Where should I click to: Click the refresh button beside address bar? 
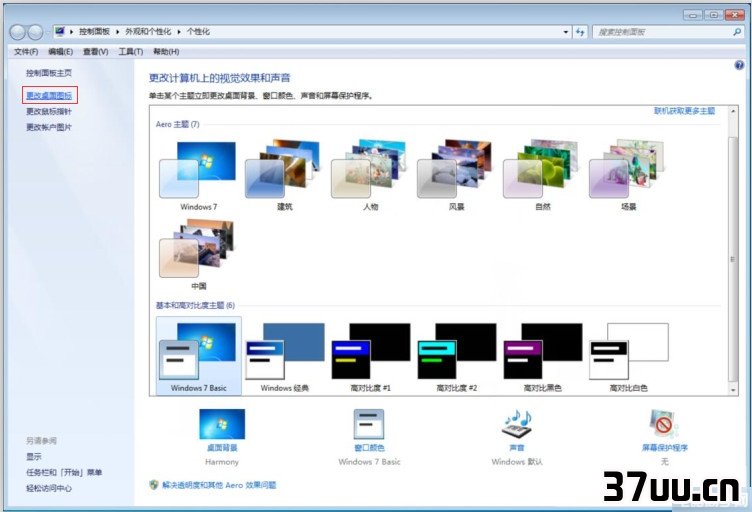[x=580, y=32]
